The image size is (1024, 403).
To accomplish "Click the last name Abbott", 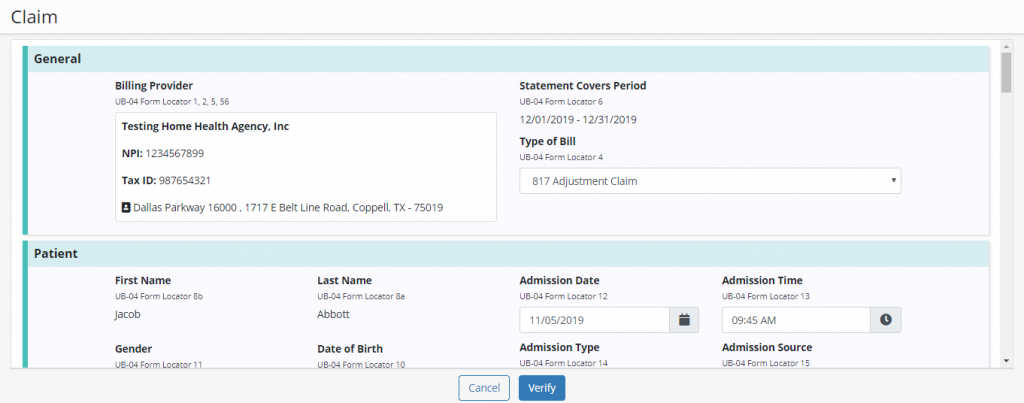I will pyautogui.click(x=333, y=314).
